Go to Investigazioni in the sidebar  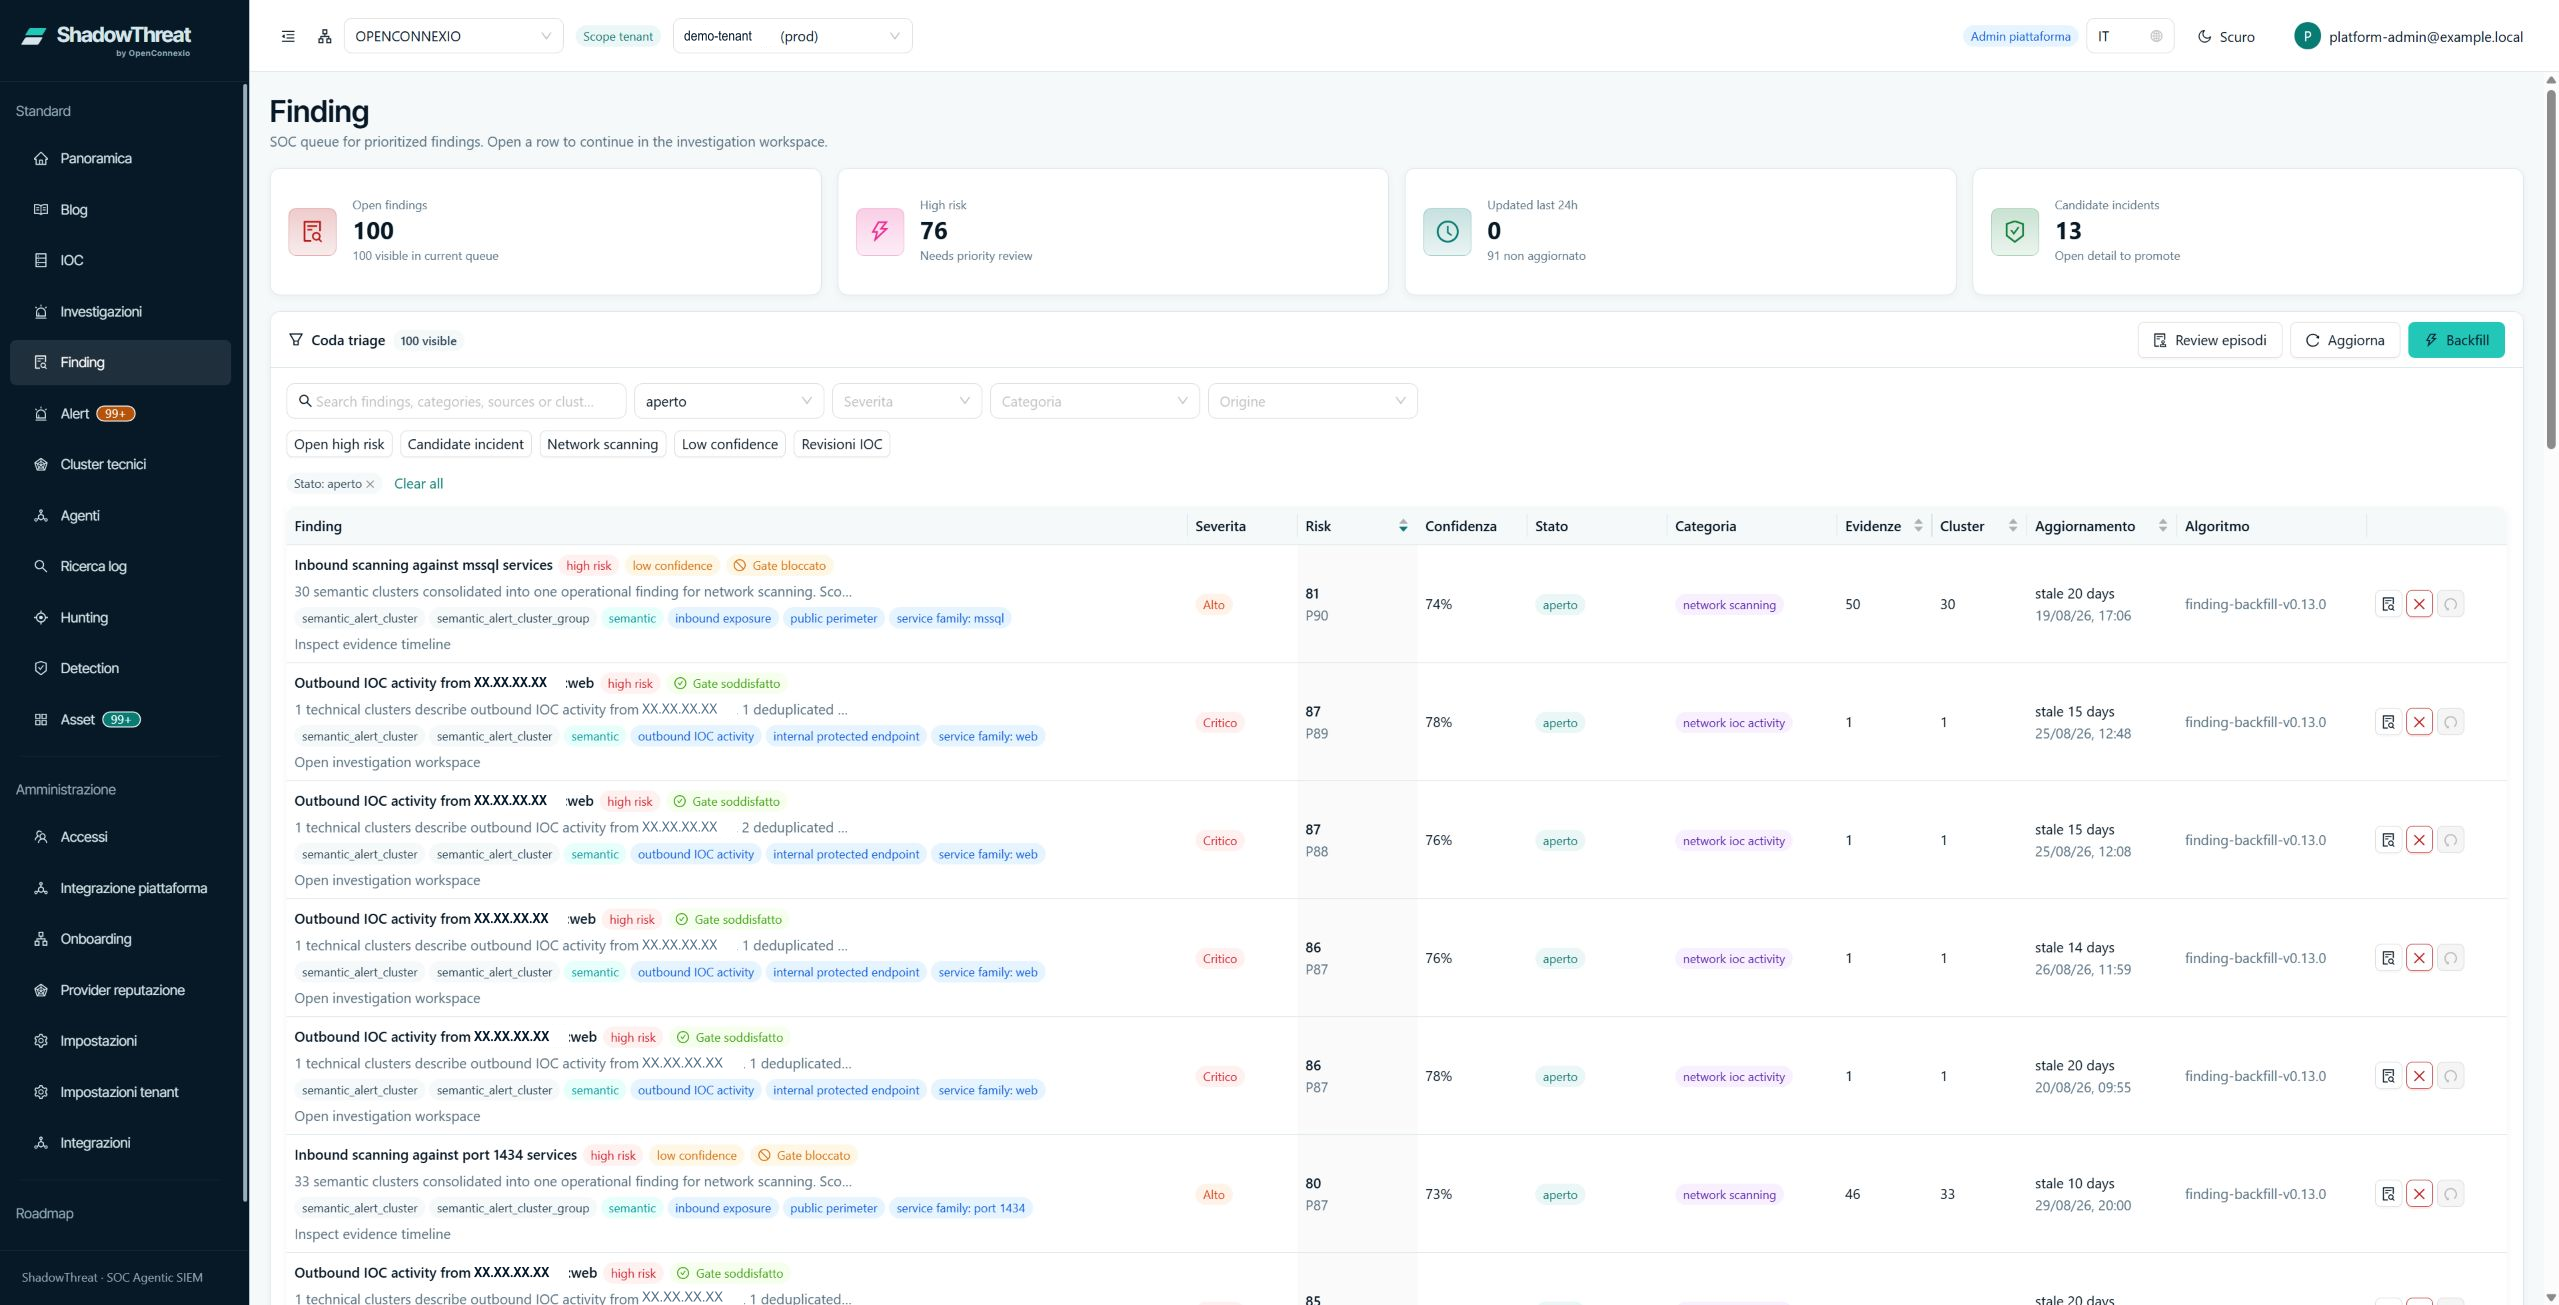[120, 312]
